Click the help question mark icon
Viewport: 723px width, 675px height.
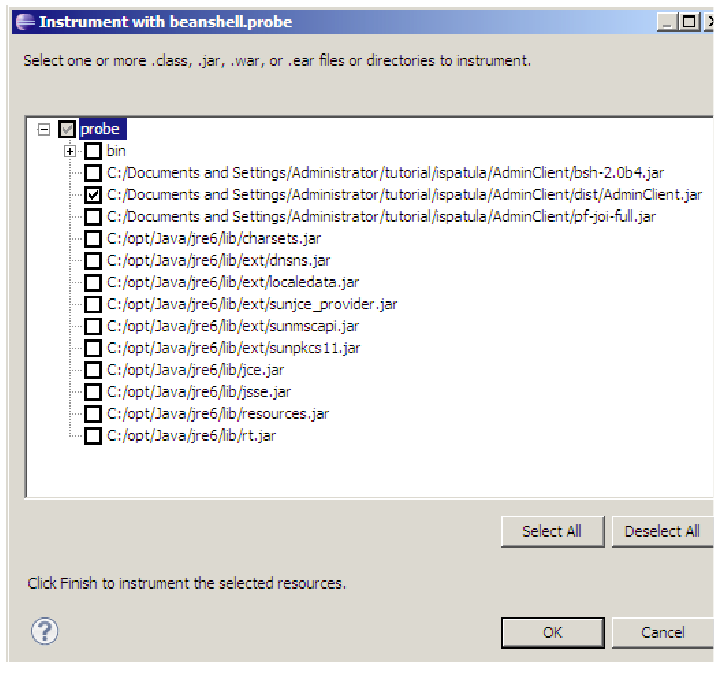point(45,631)
